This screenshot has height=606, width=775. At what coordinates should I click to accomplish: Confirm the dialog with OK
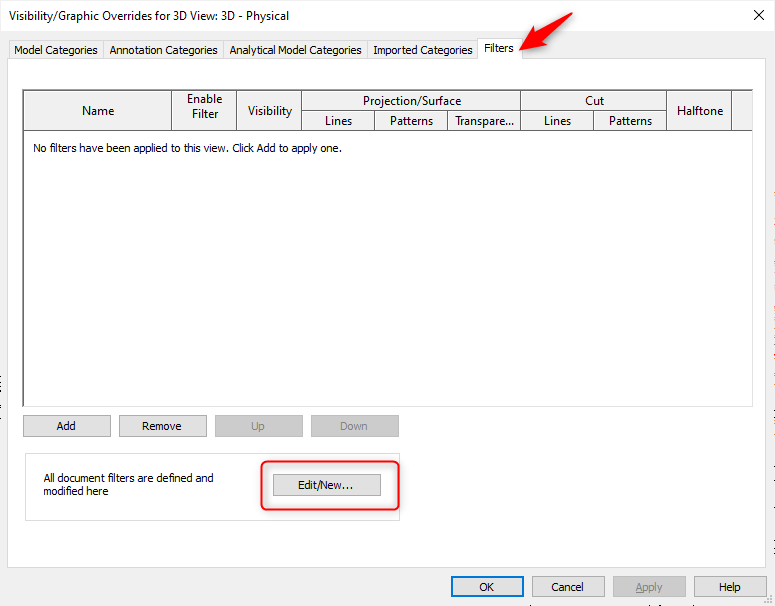pyautogui.click(x=487, y=587)
